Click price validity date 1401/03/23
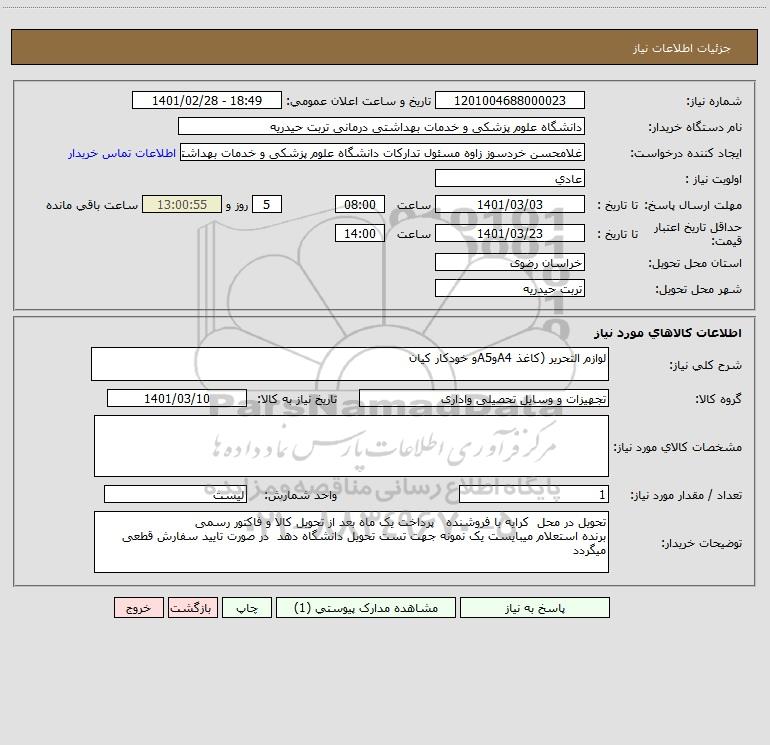The height and width of the screenshot is (745, 770). coord(510,233)
